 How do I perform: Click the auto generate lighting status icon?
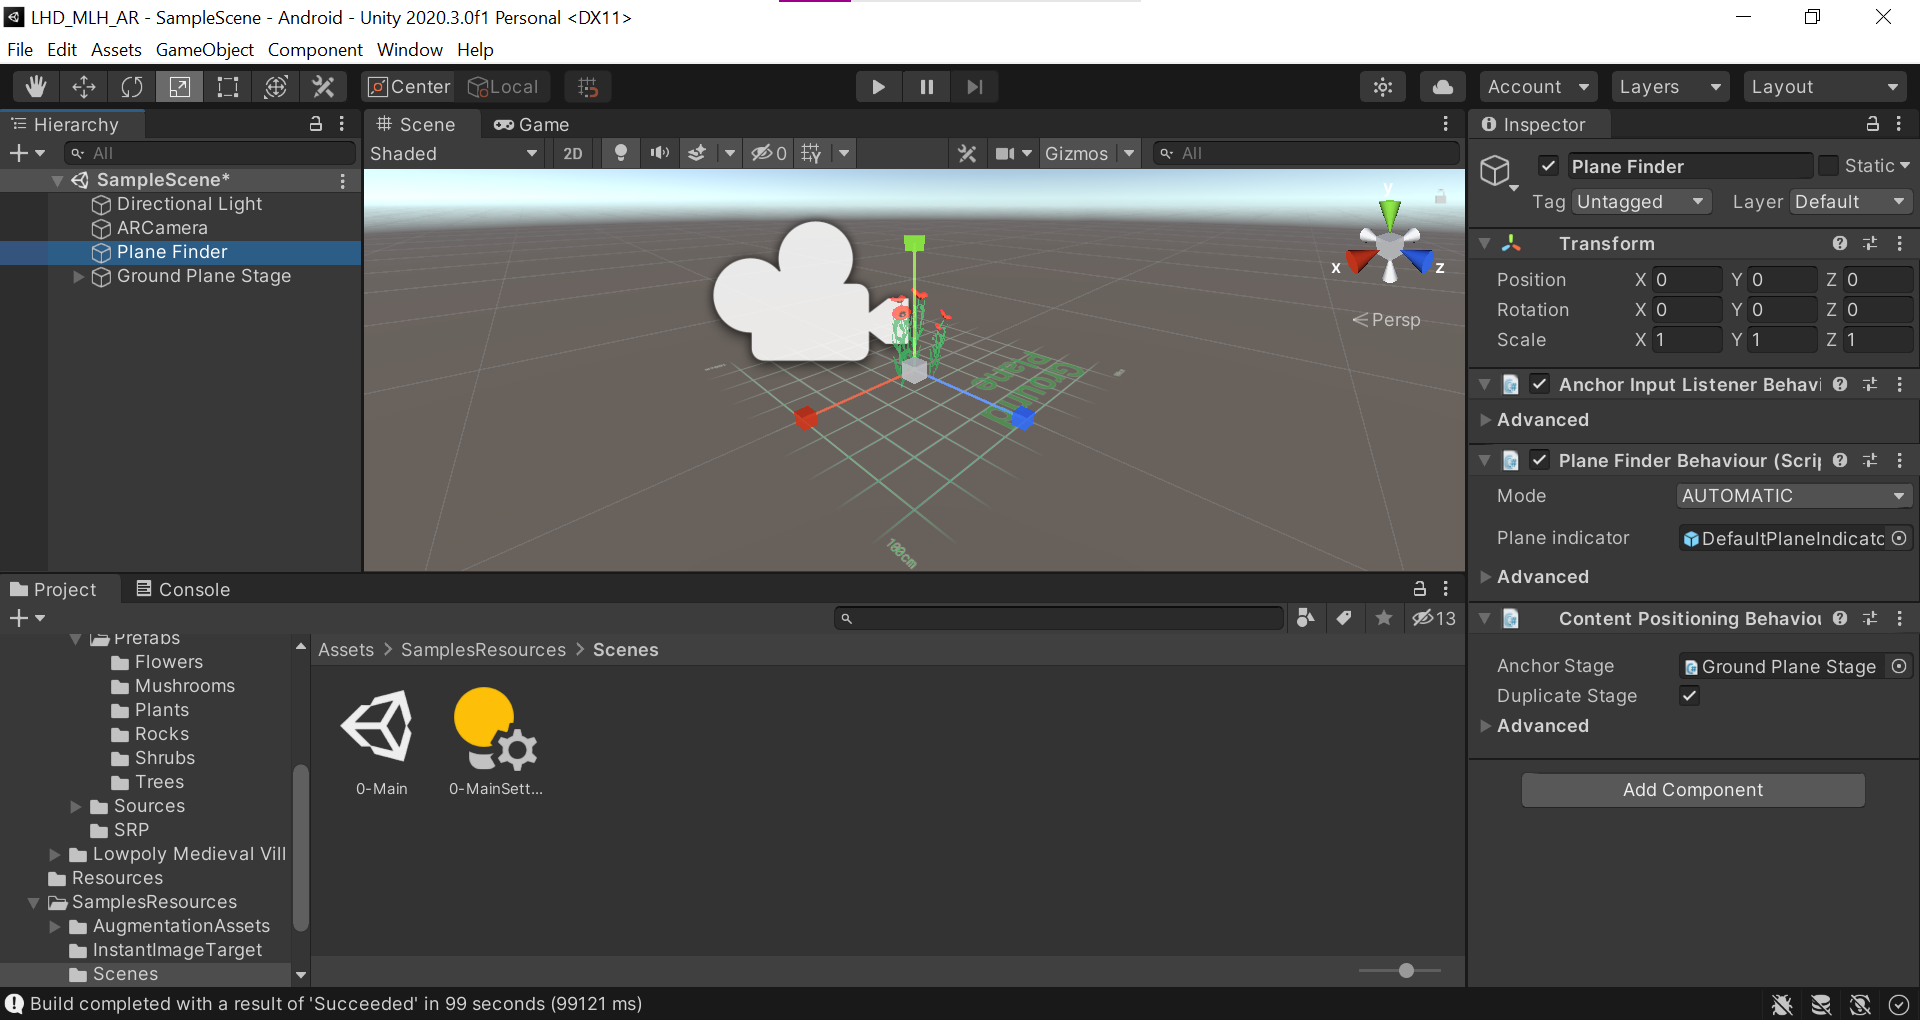(x=1860, y=1004)
